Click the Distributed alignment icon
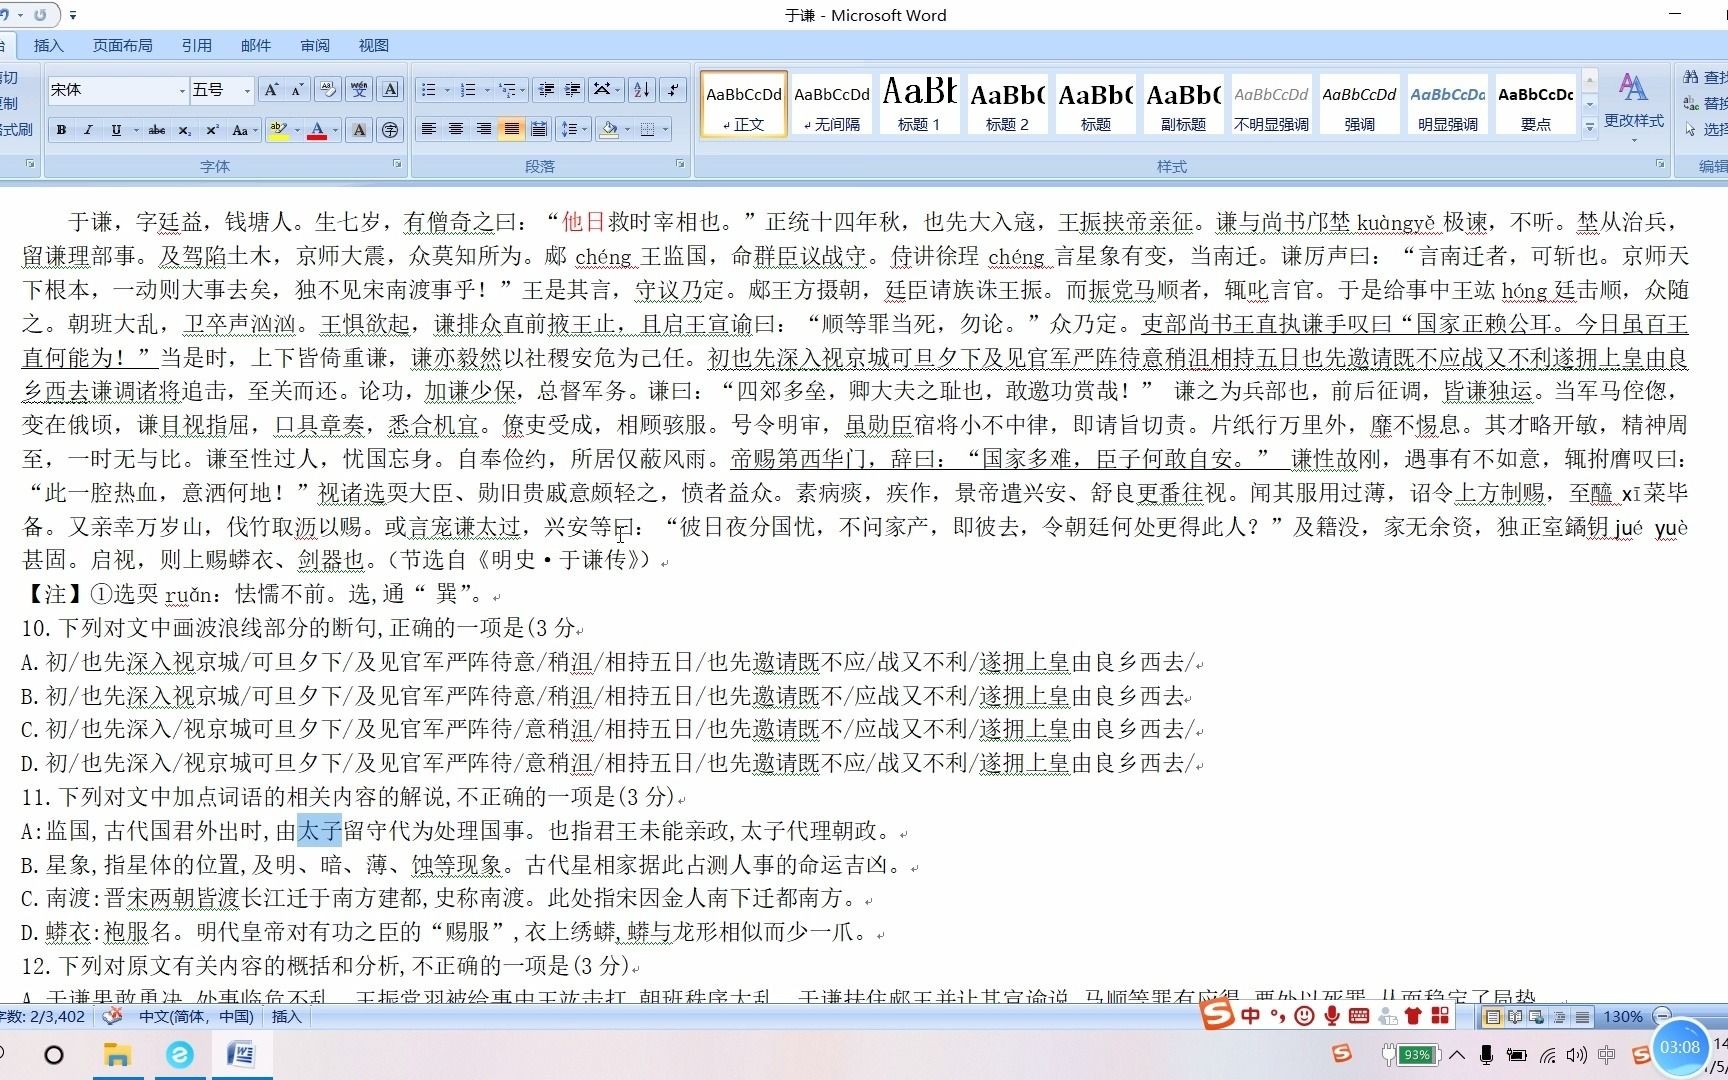Image resolution: width=1728 pixels, height=1080 pixels. pos(539,130)
